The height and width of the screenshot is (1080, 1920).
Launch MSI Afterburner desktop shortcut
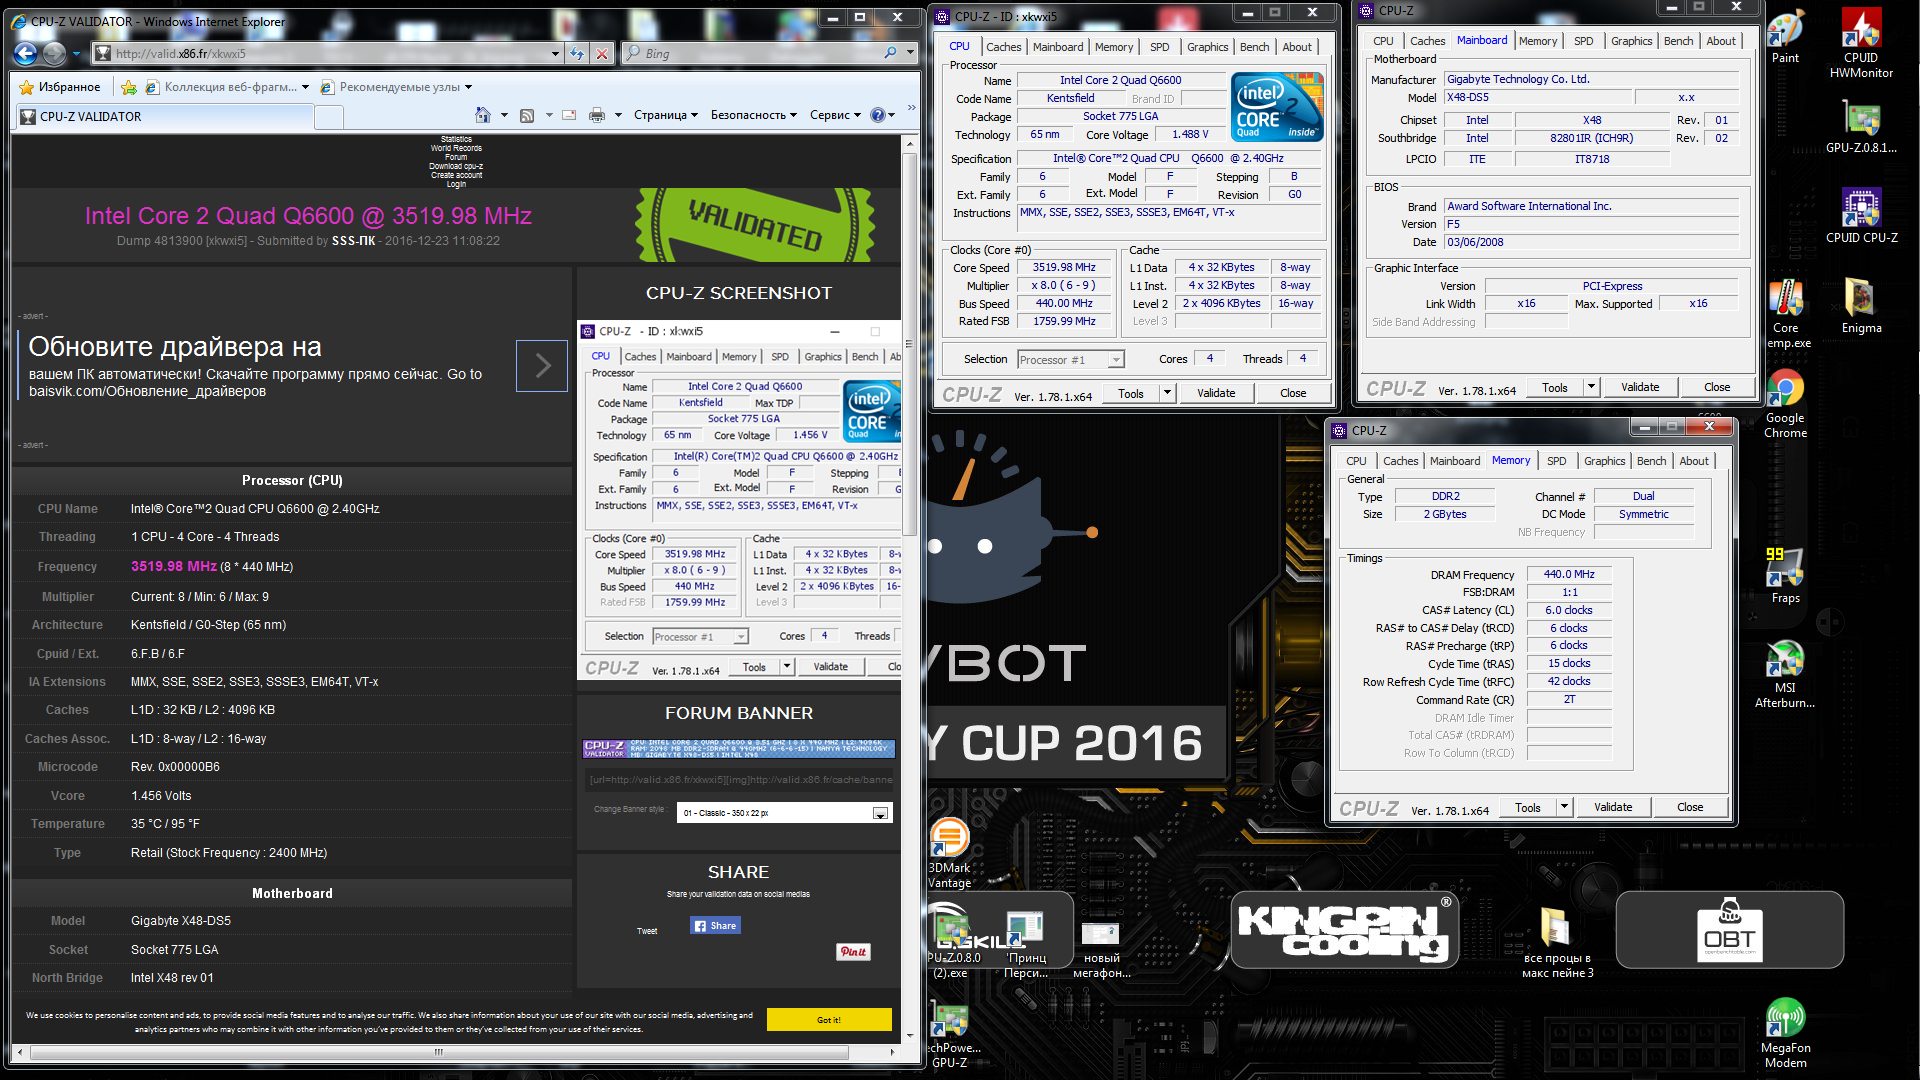tap(1785, 674)
